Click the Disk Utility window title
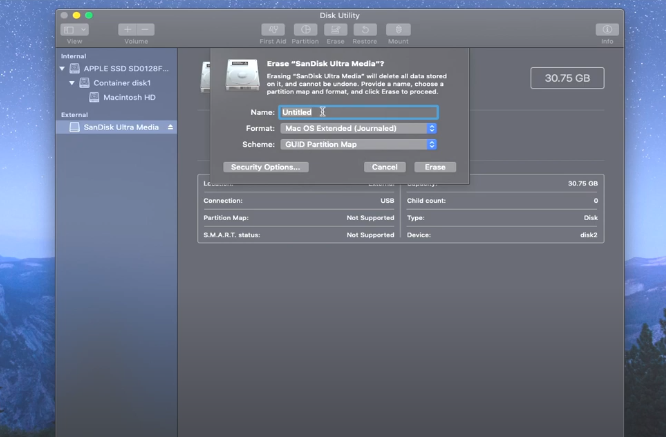The image size is (666, 437). 339,15
